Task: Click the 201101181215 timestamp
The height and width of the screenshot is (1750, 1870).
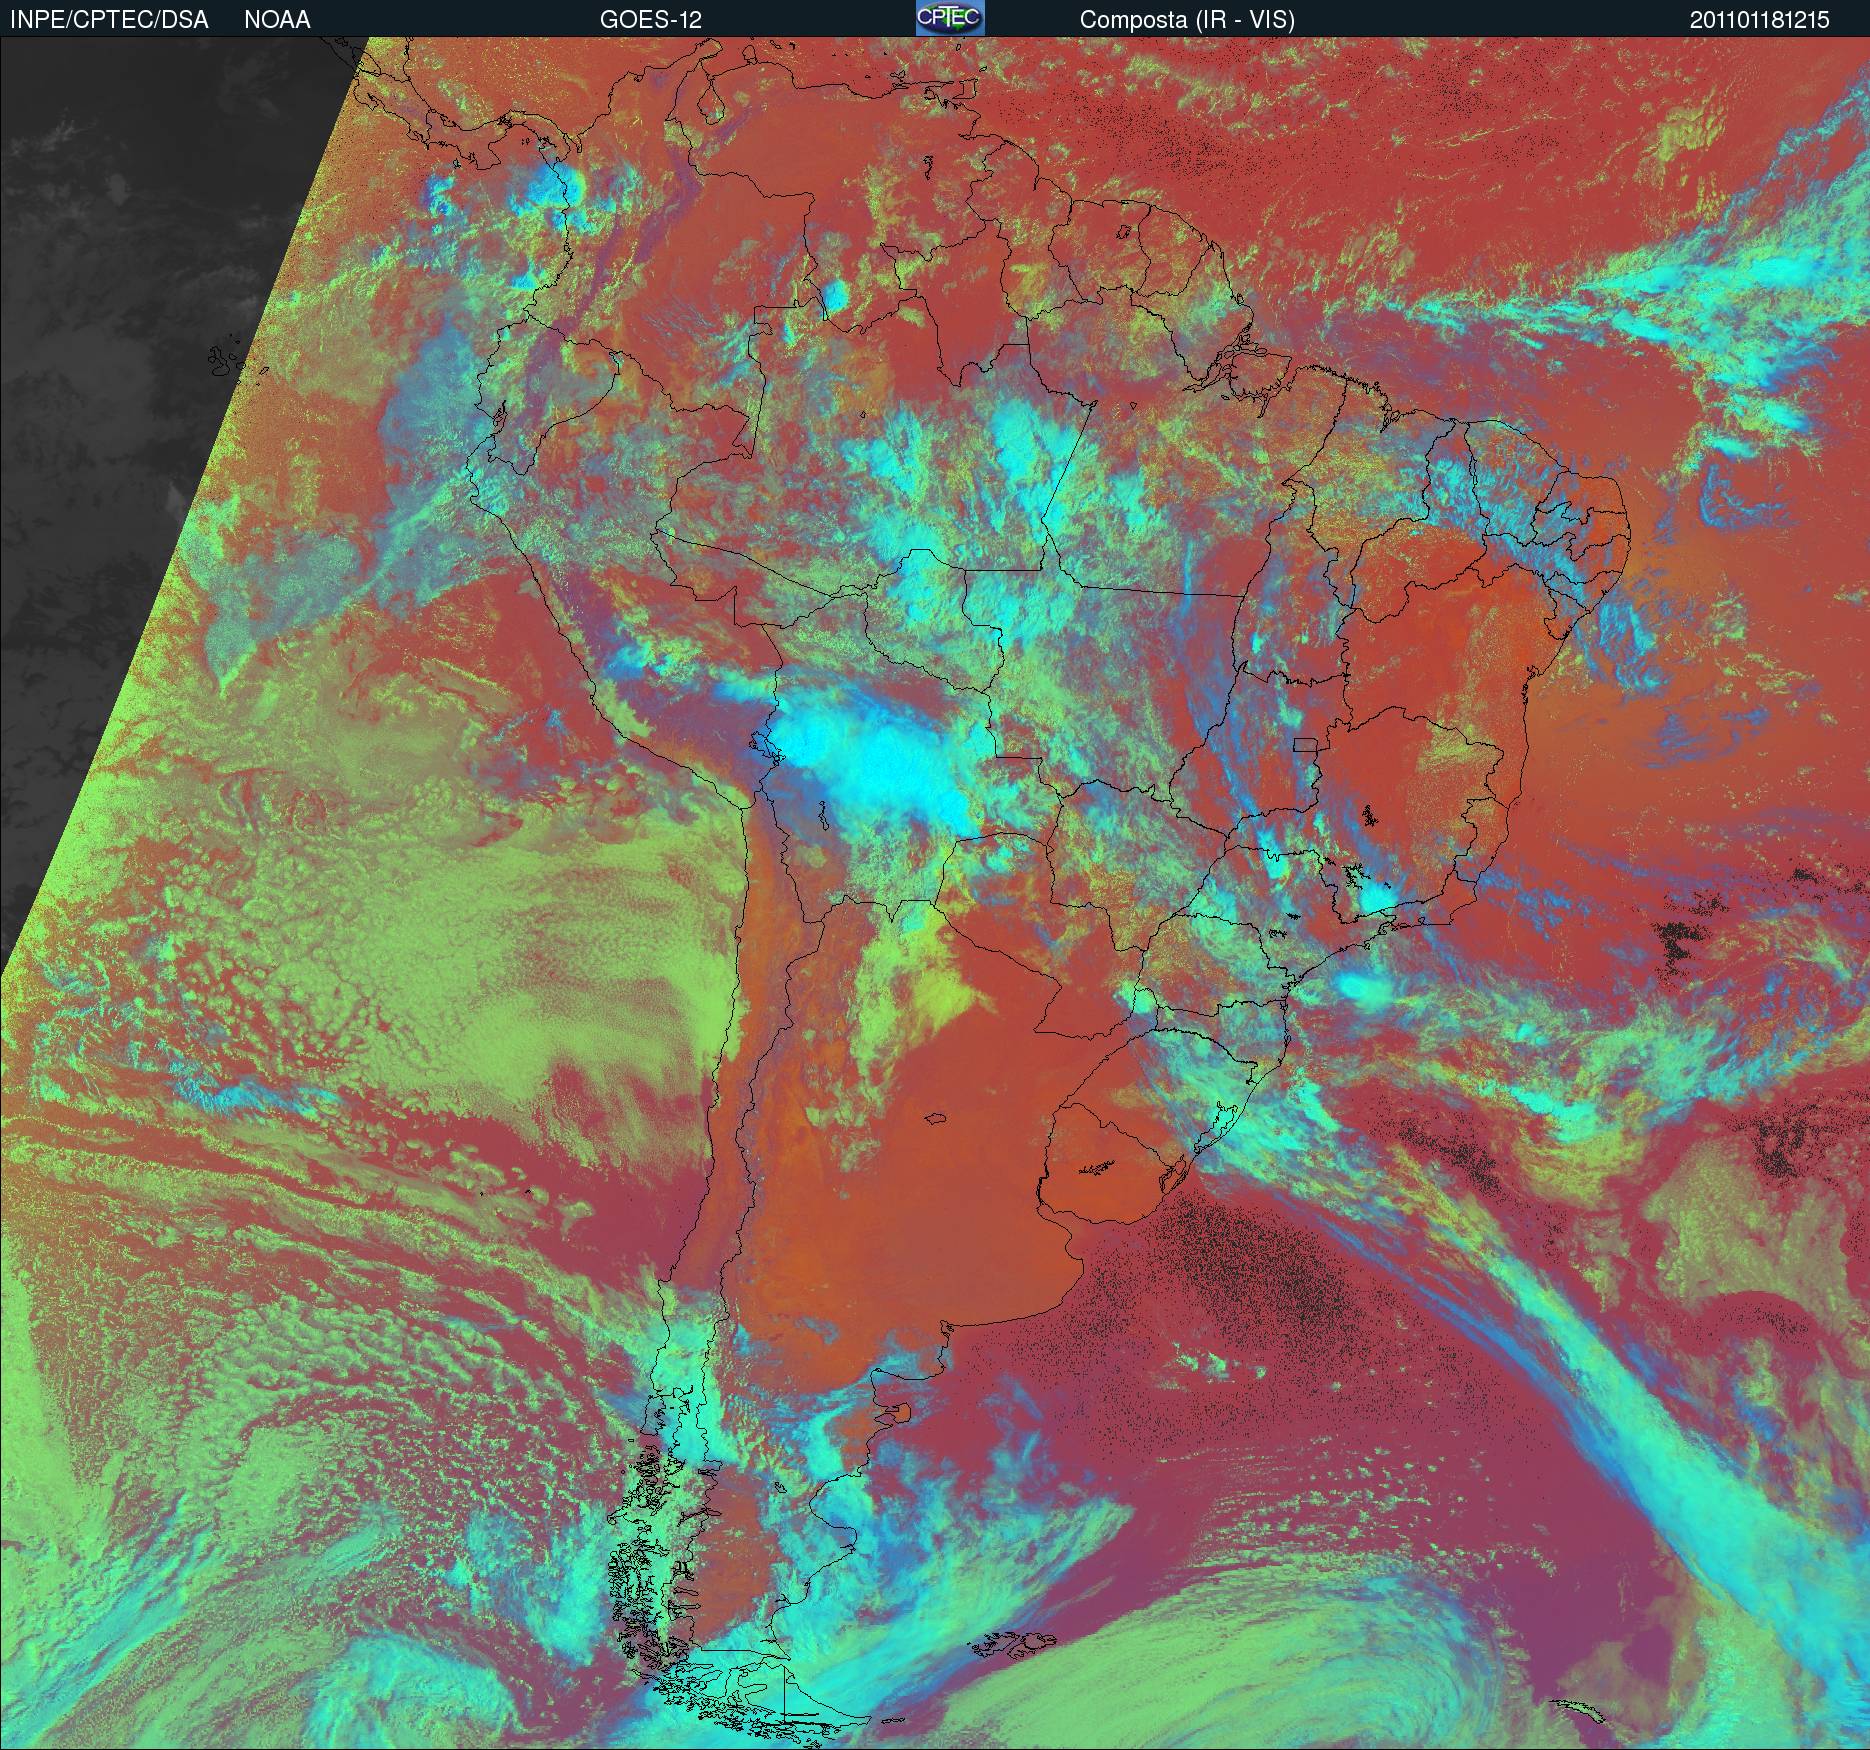Action: click(x=1760, y=20)
